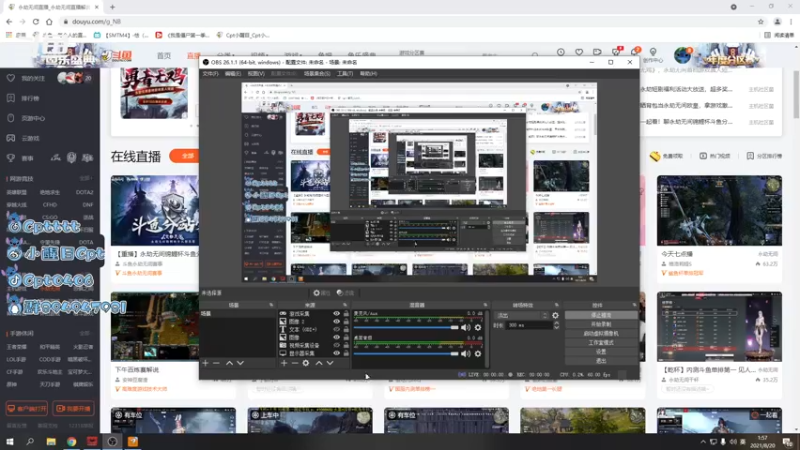800x450 pixels.
Task: Move scene up in scenes list
Action: (230, 363)
